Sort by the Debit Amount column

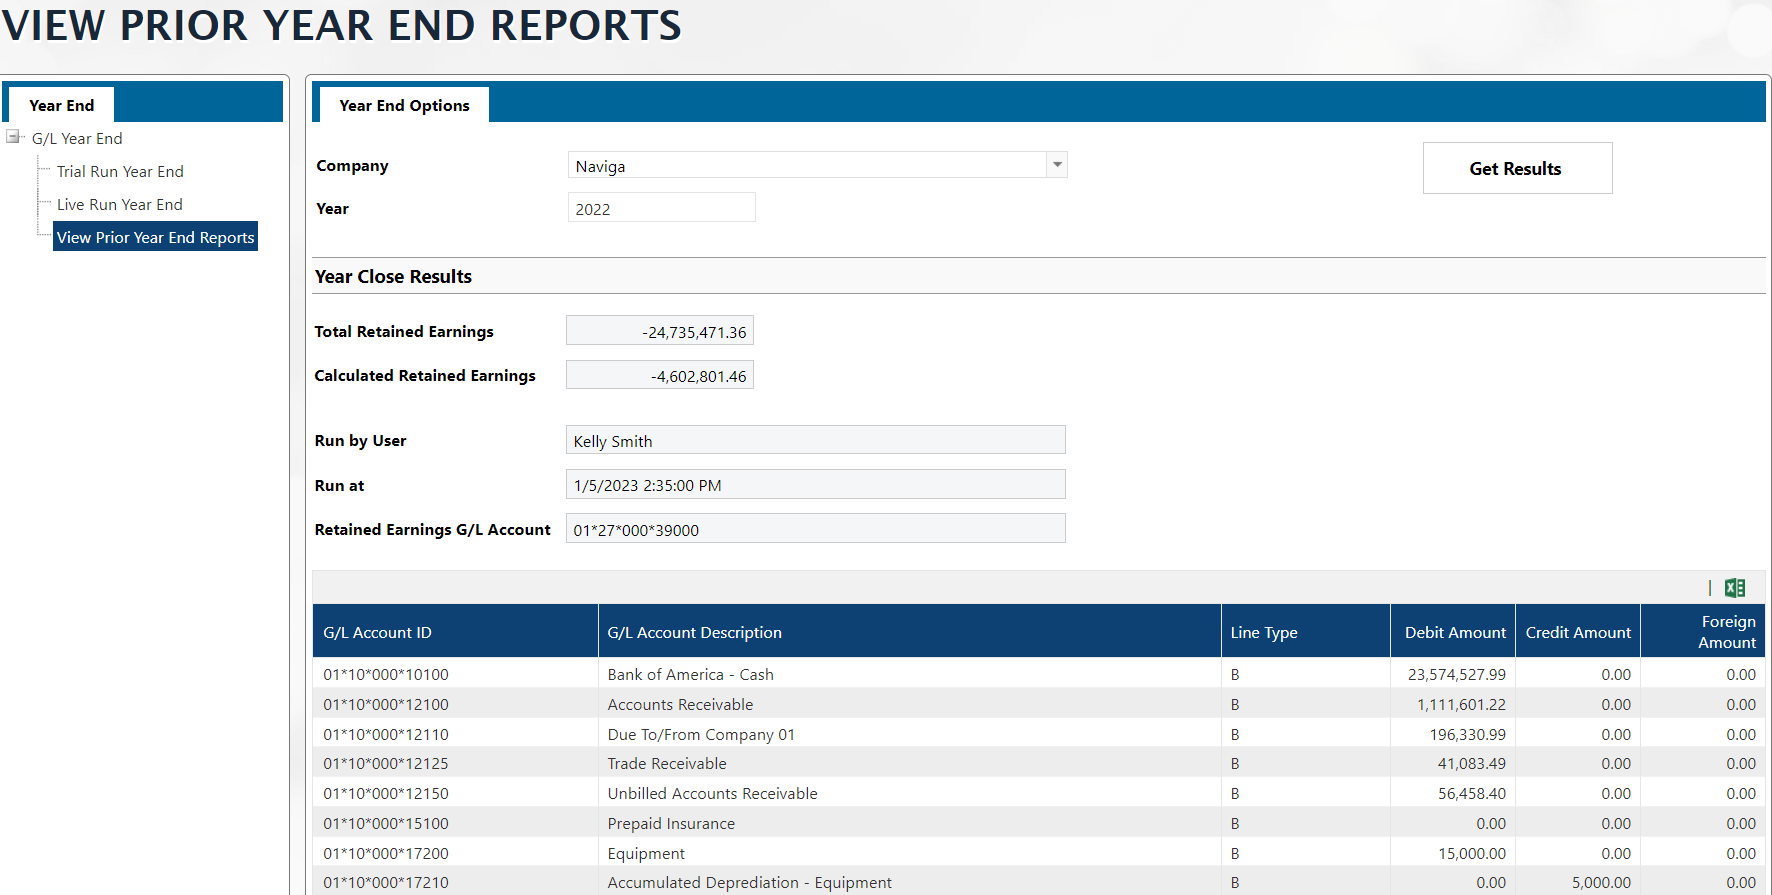[x=1454, y=633]
